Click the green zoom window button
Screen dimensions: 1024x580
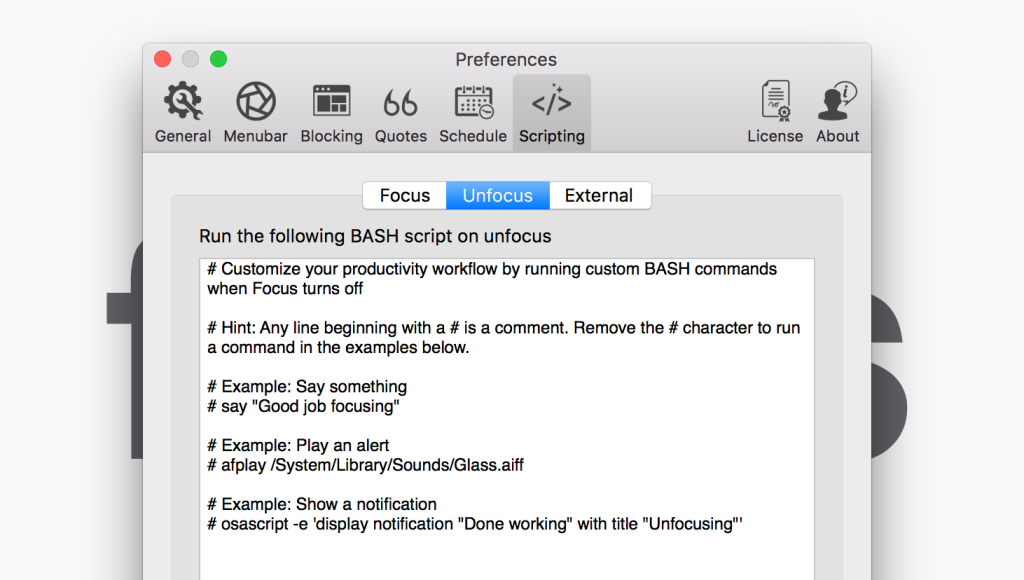coord(219,59)
